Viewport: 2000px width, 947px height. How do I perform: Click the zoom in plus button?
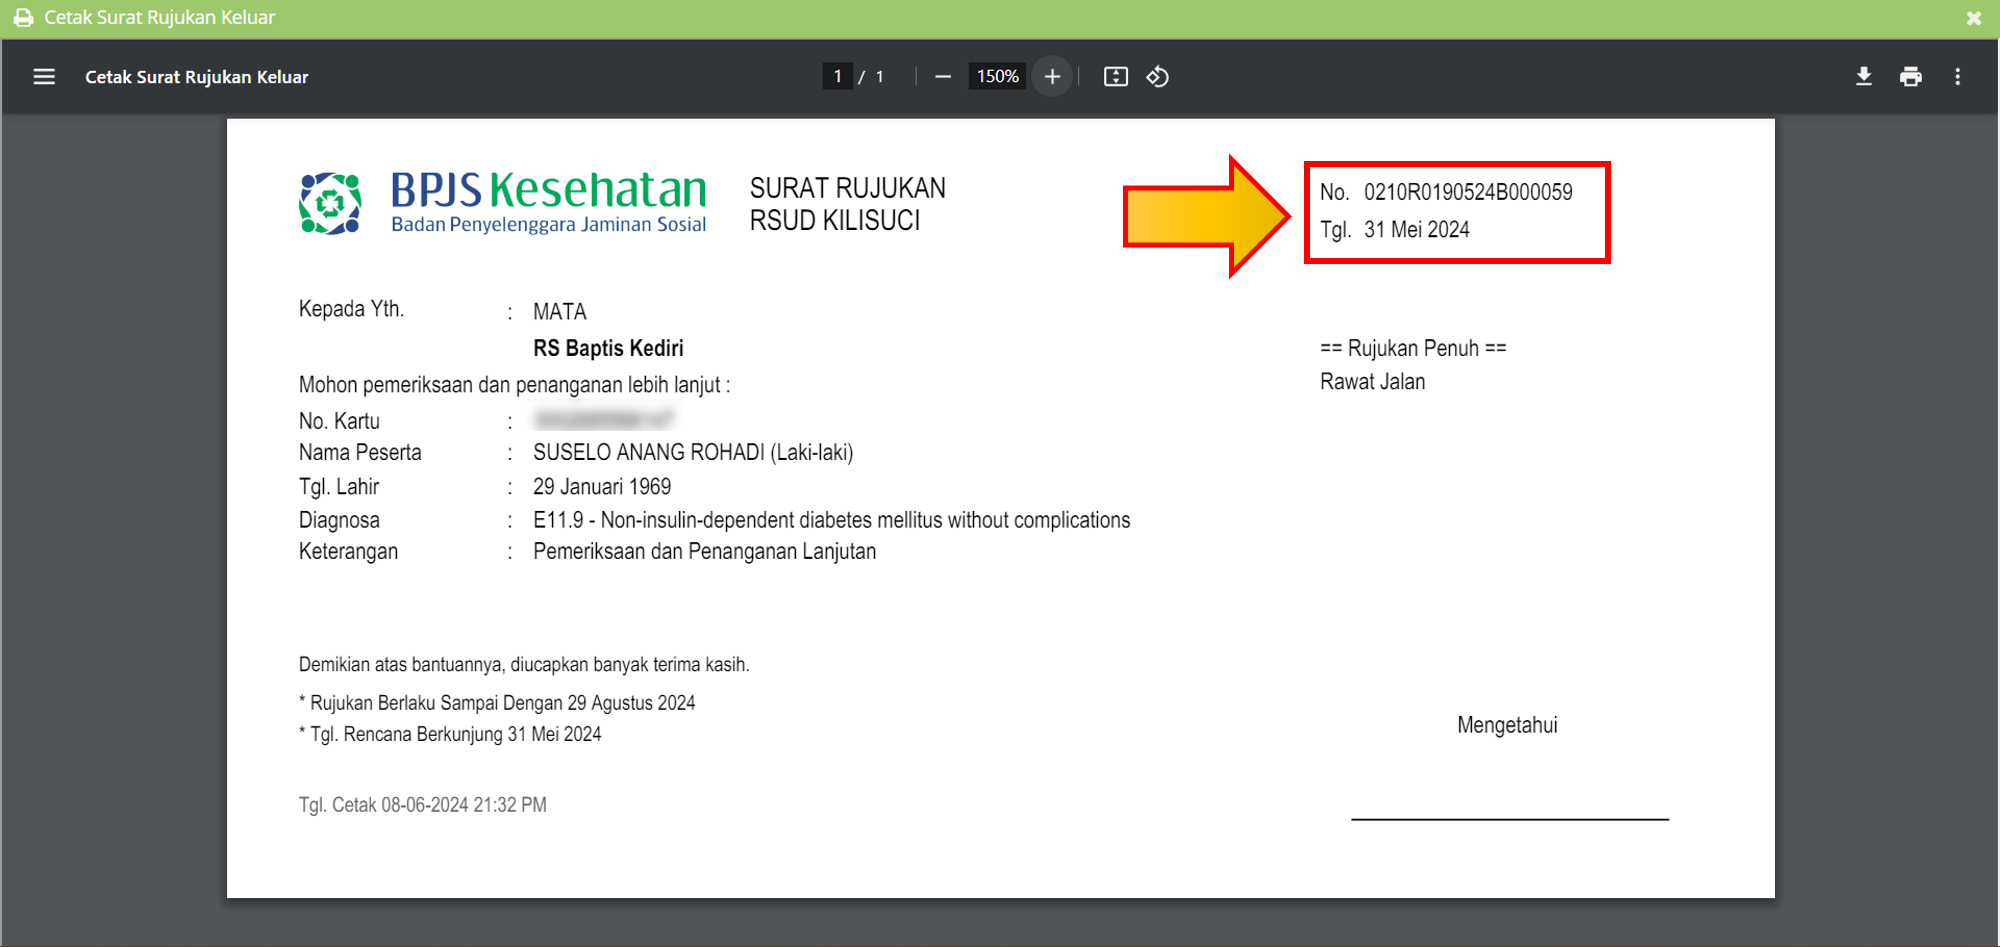pos(1052,77)
